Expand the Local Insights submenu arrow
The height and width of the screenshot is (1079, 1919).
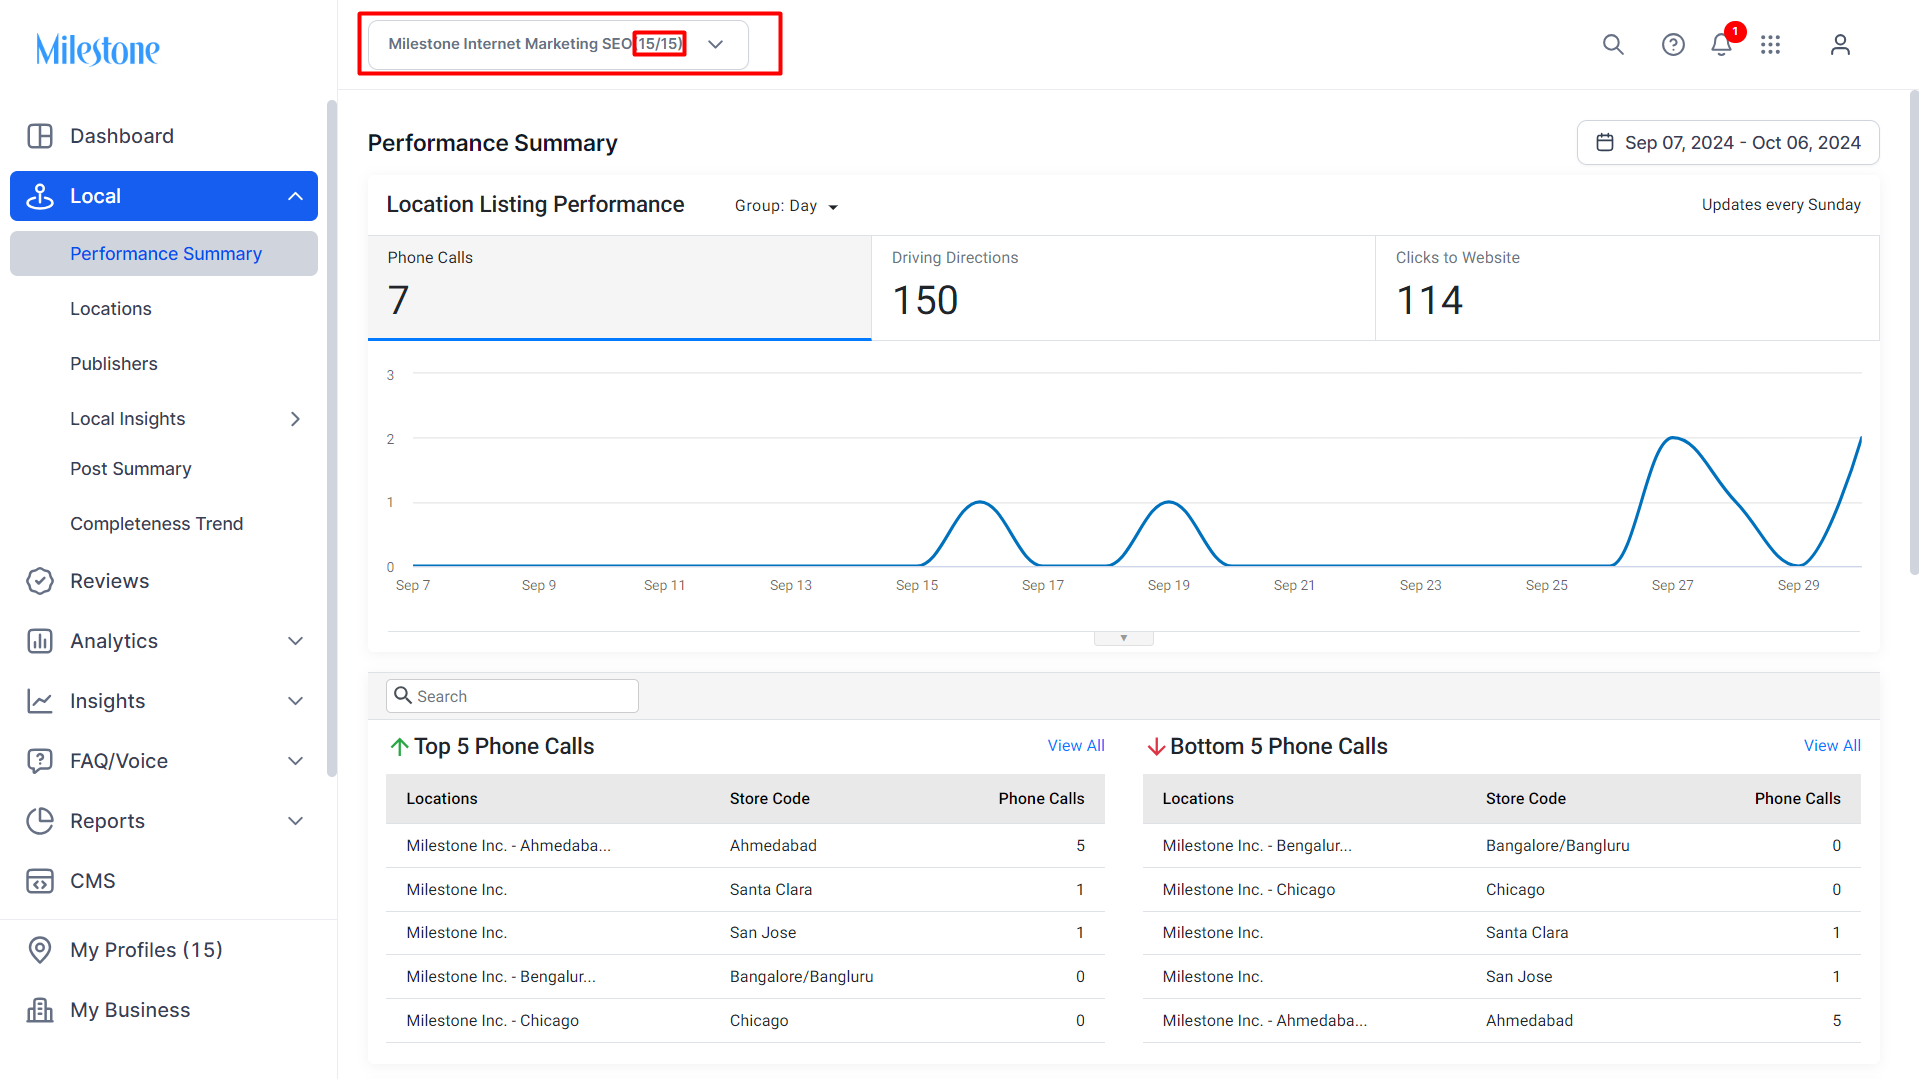[295, 419]
